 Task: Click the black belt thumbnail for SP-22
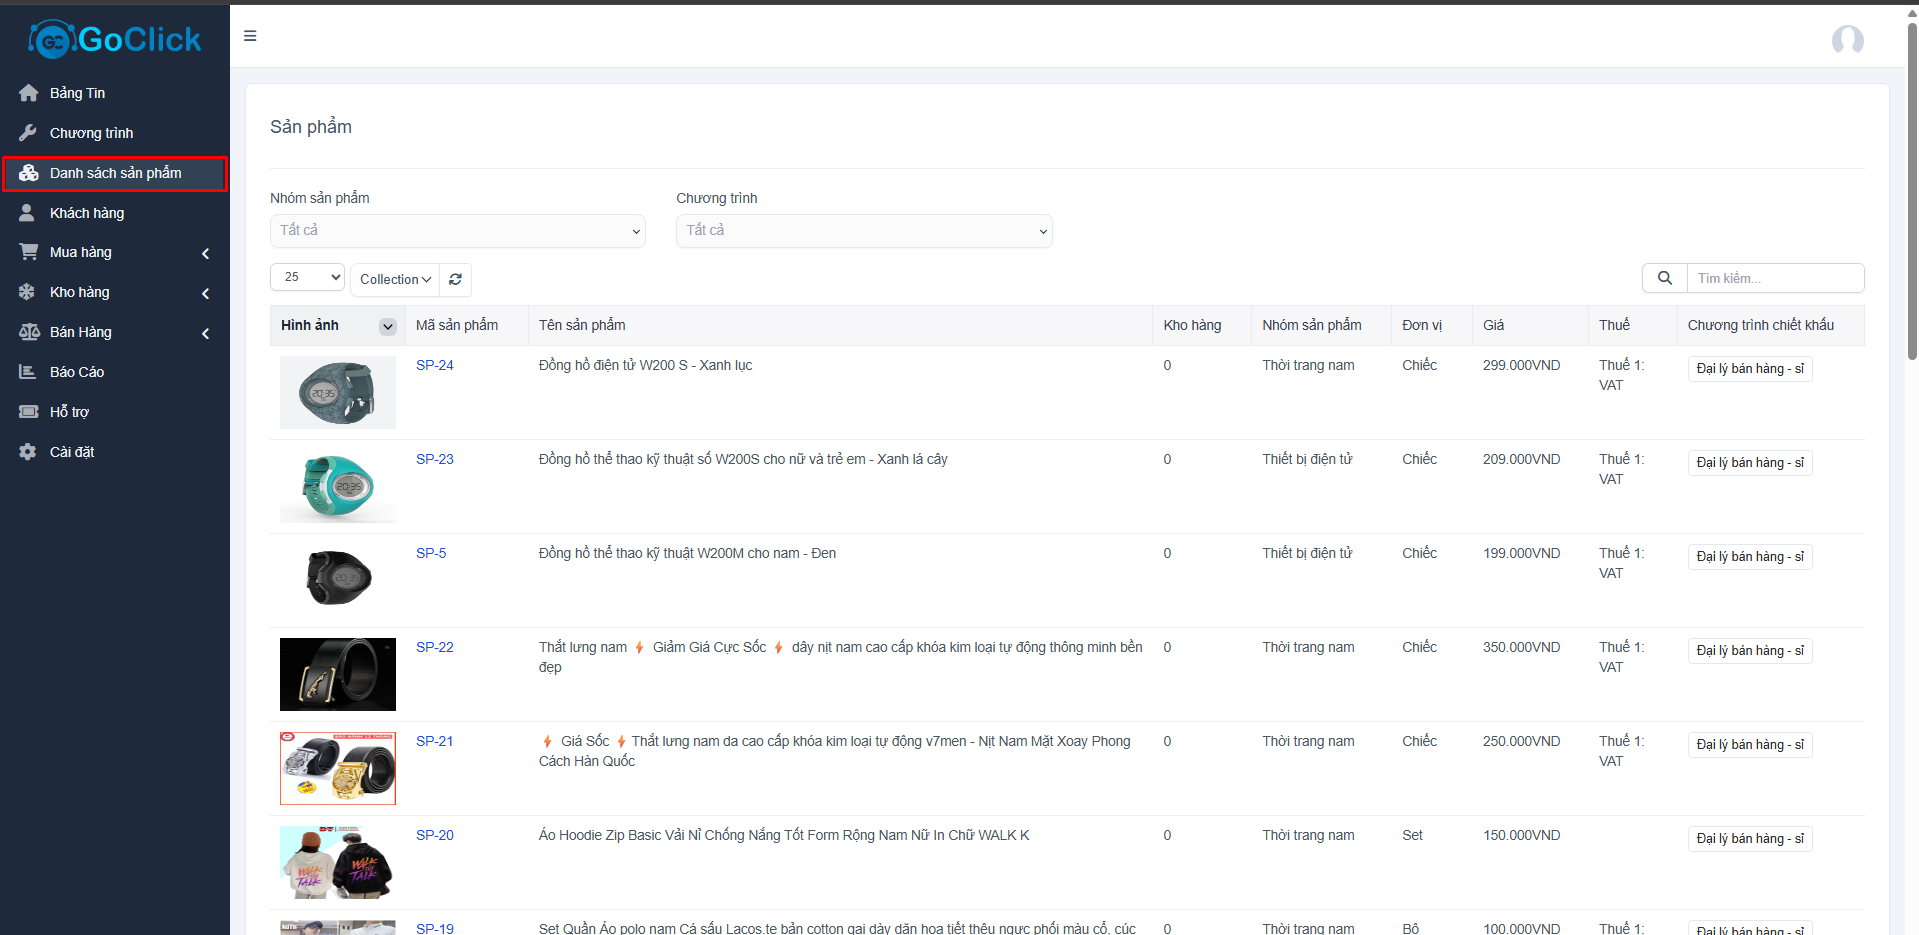(x=338, y=674)
